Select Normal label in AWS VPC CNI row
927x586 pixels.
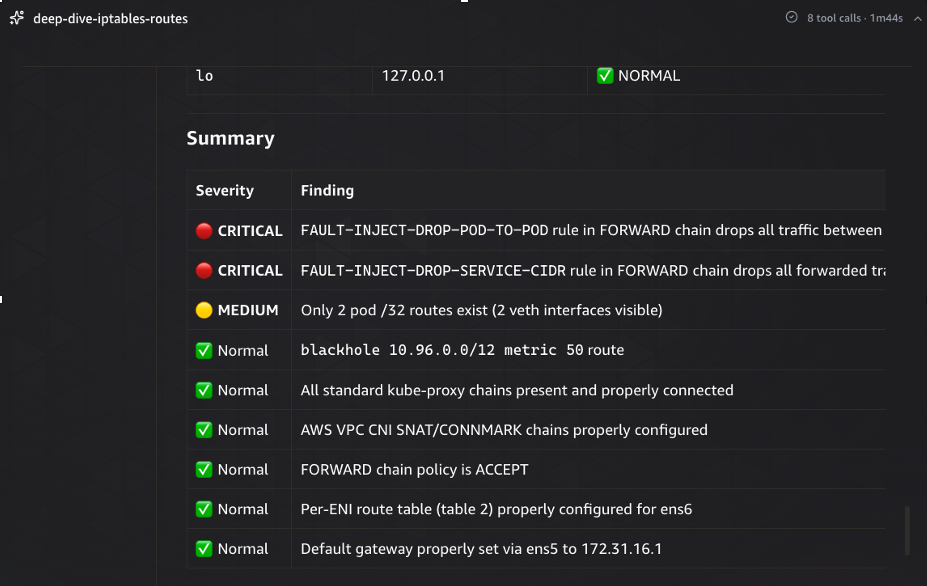(243, 430)
